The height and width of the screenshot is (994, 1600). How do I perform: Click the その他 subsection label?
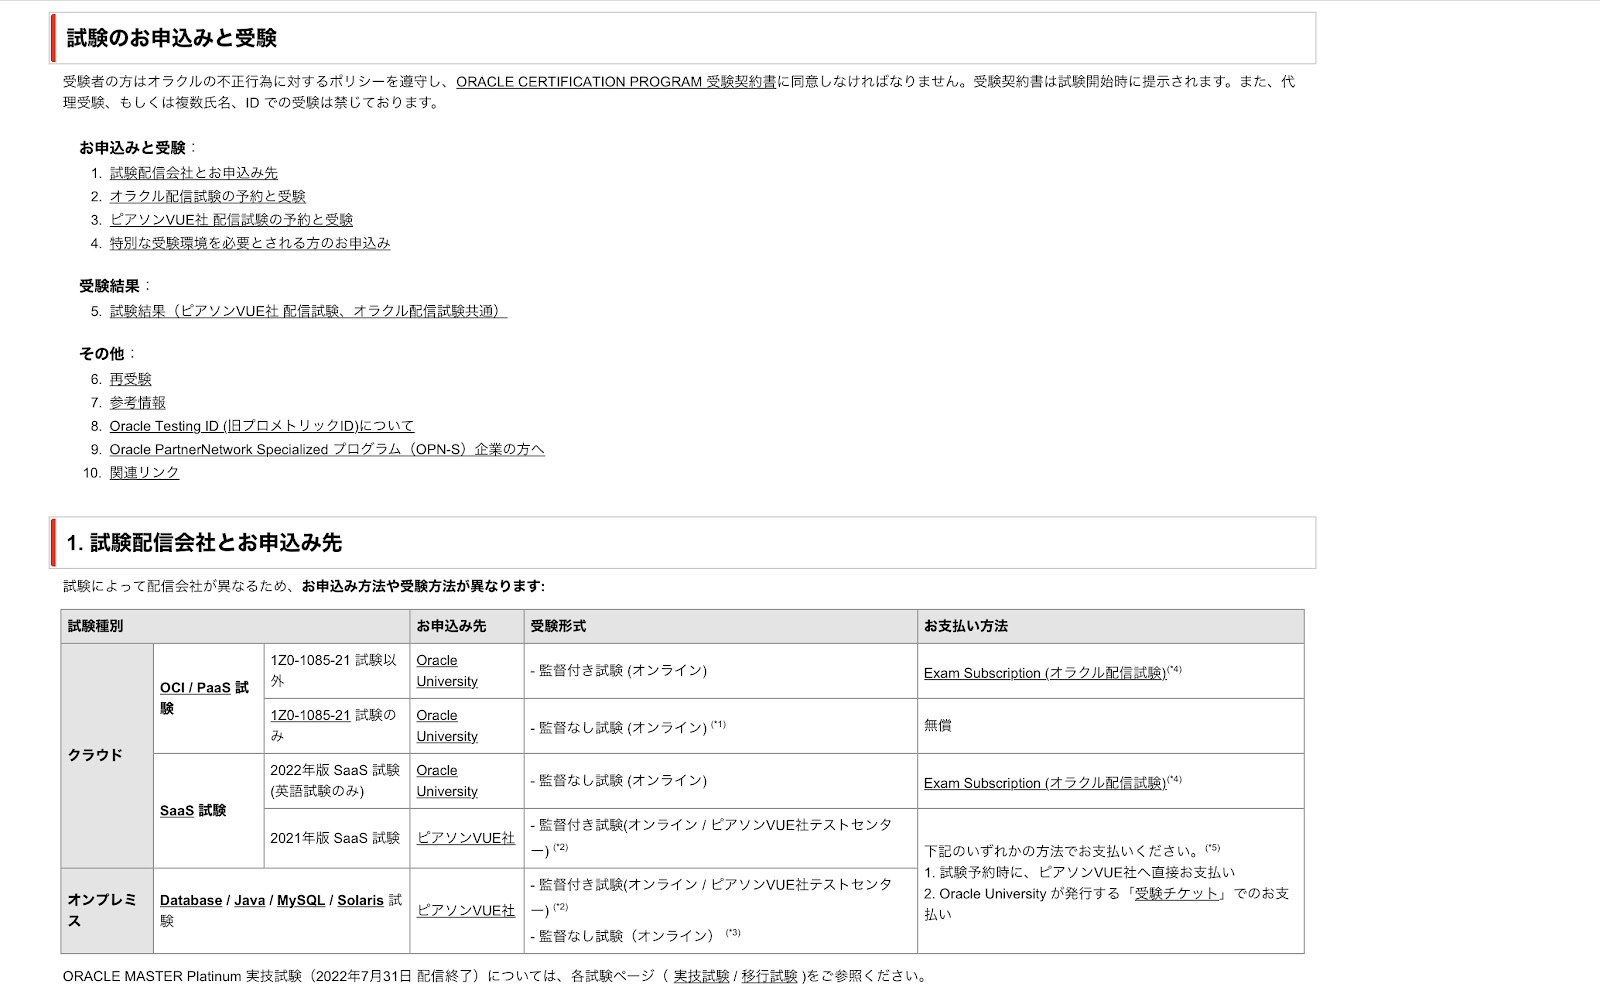[102, 354]
